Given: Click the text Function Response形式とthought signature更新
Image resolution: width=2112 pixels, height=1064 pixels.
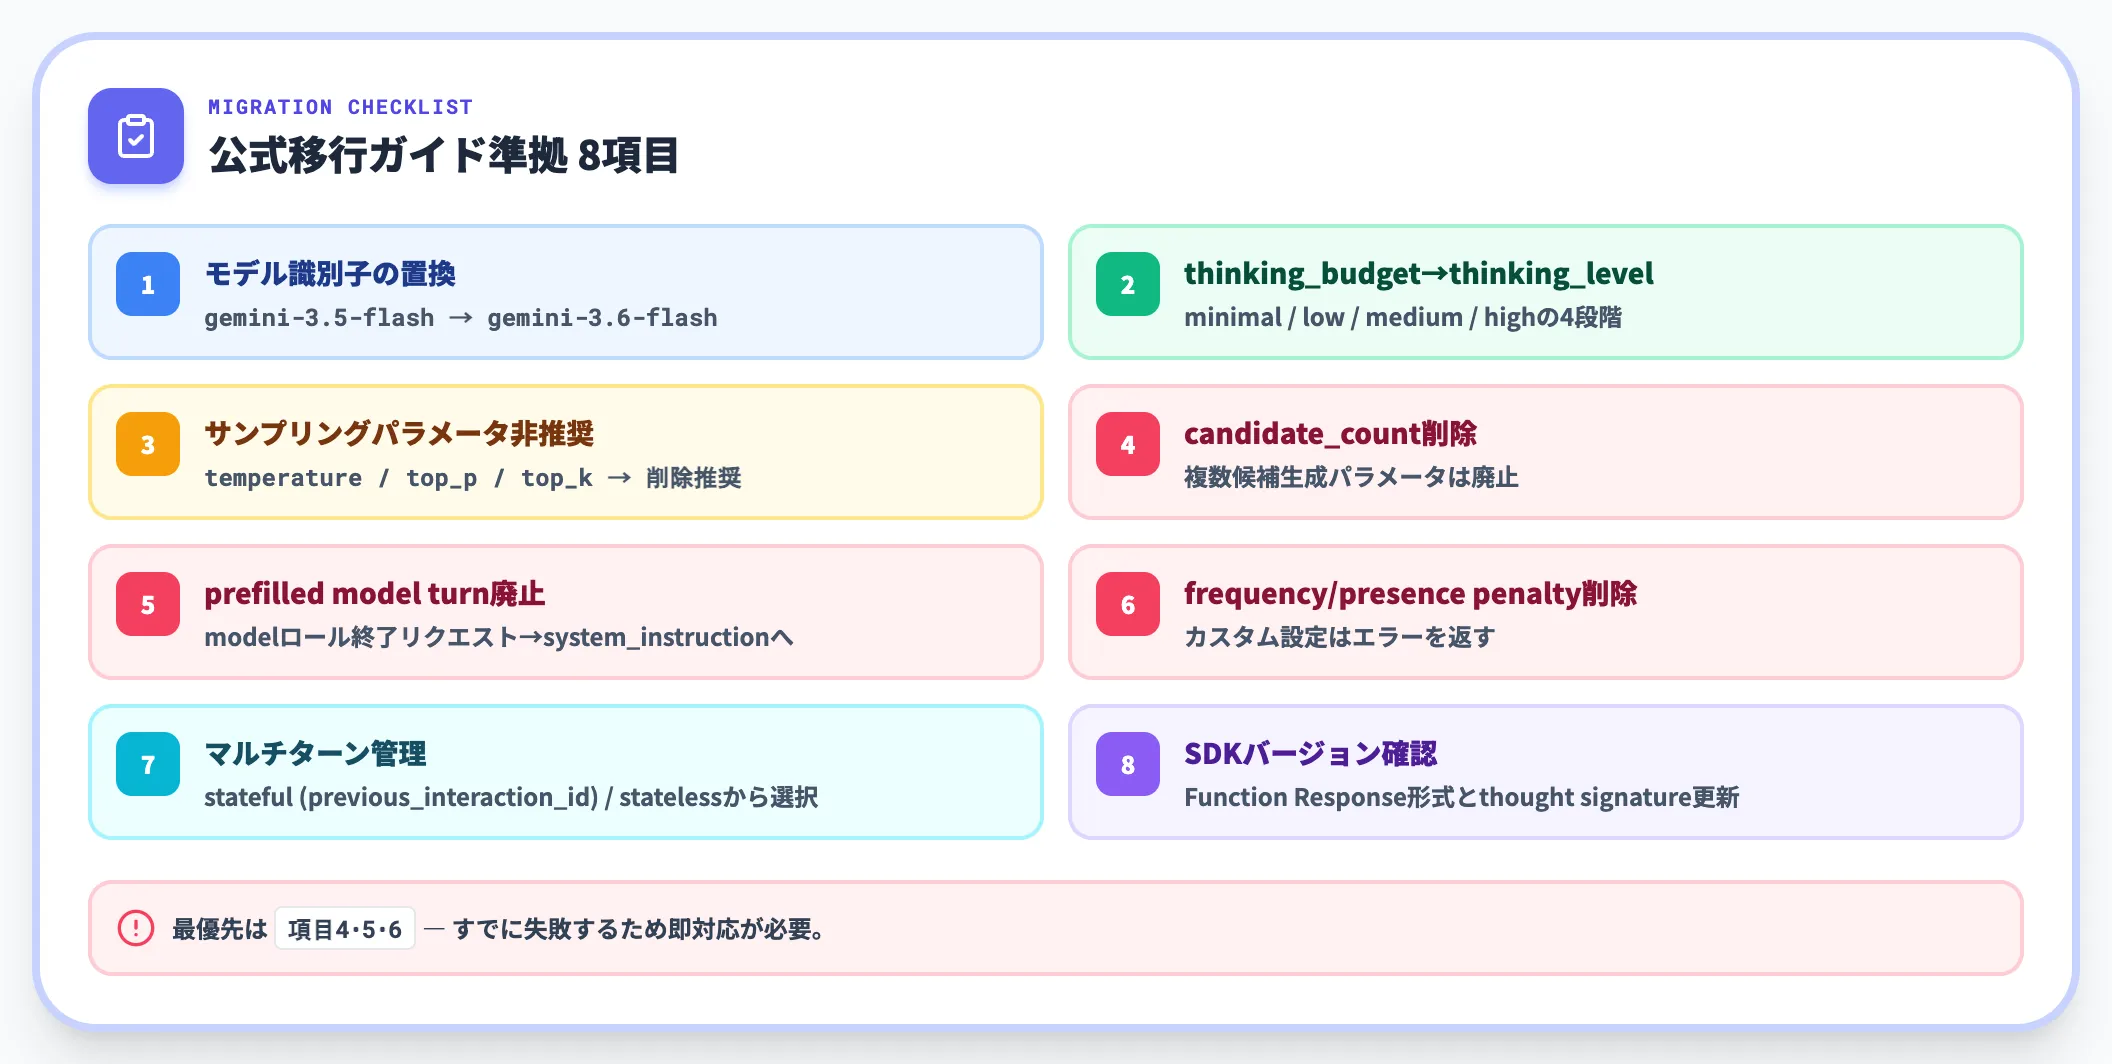Looking at the screenshot, I should (1462, 797).
